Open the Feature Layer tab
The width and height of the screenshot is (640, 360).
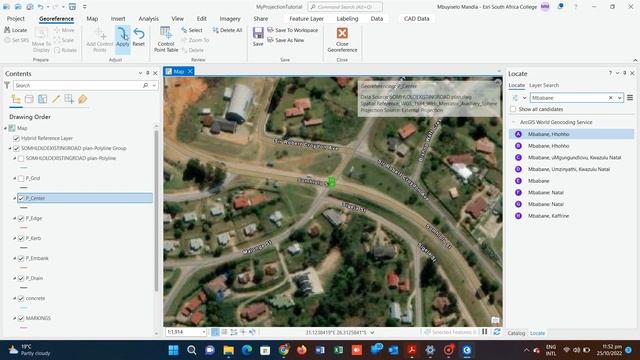(307, 19)
